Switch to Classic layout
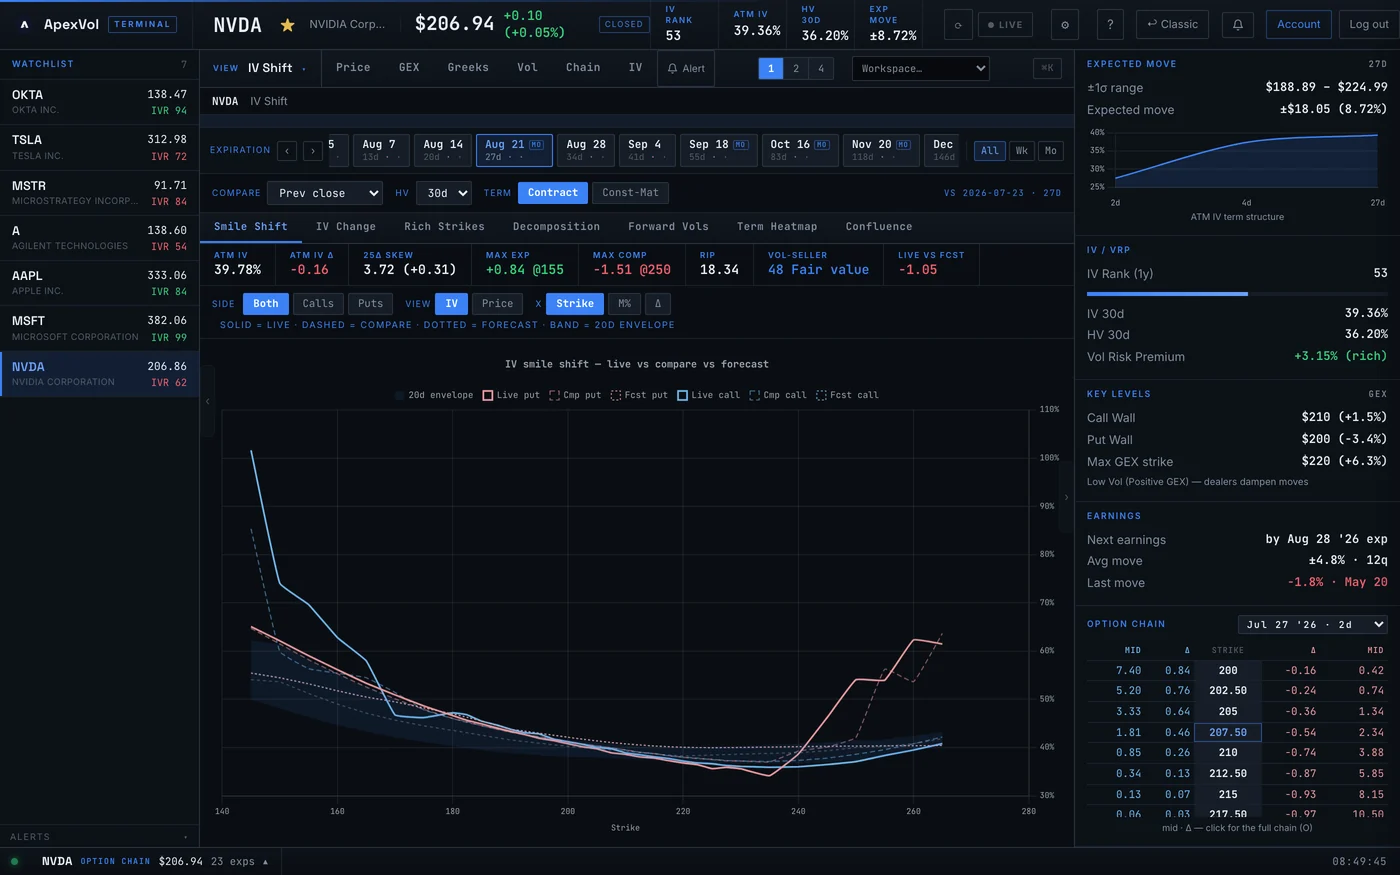The width and height of the screenshot is (1400, 875). (1172, 25)
